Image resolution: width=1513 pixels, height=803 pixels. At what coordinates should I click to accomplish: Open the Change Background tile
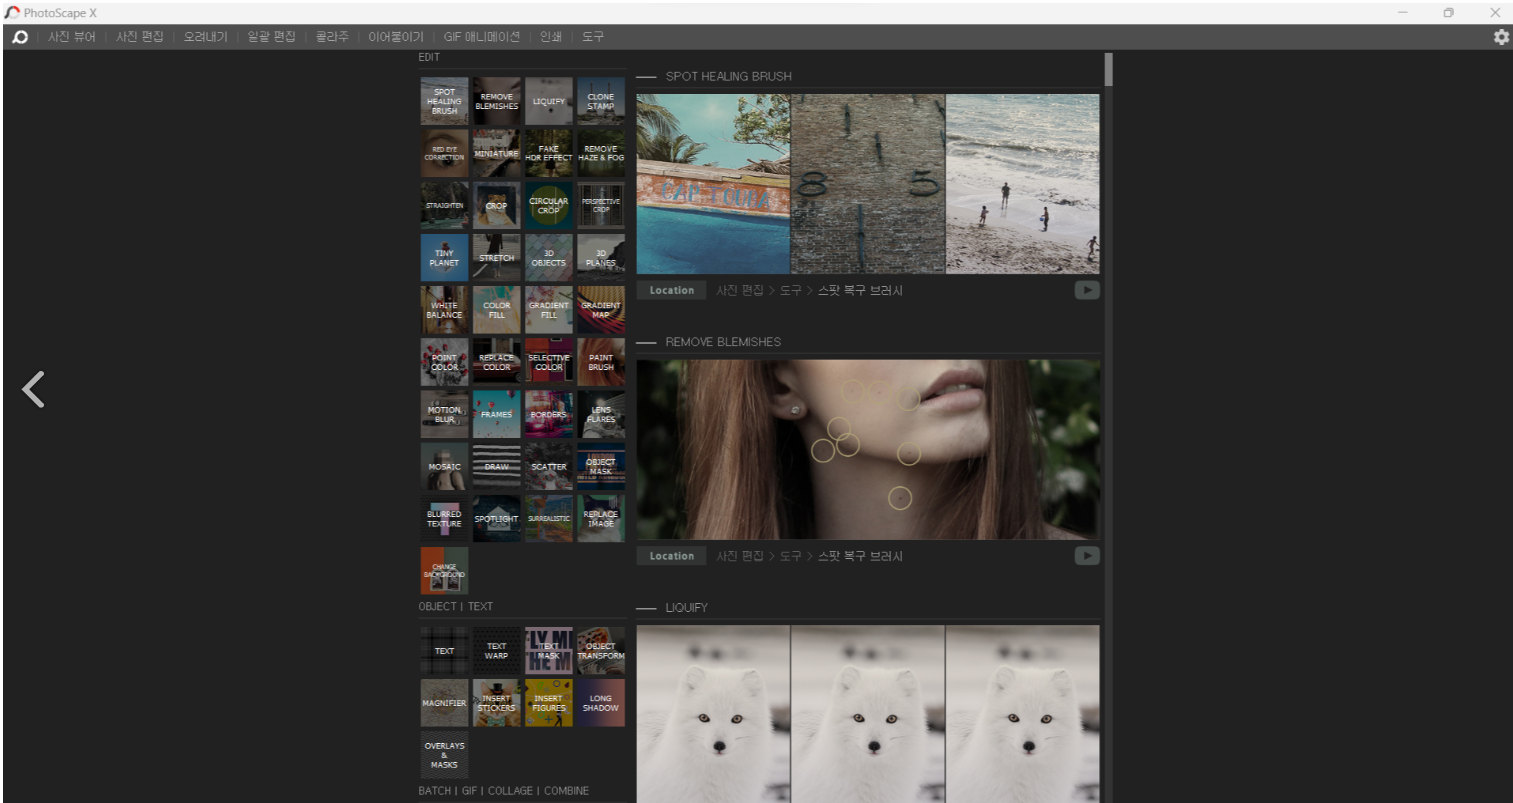coord(444,571)
